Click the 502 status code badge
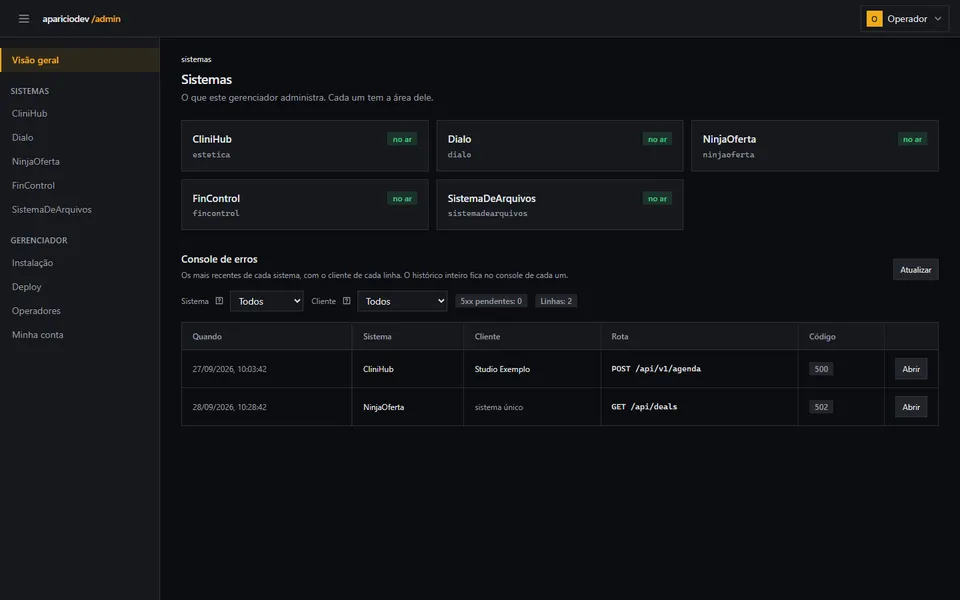 pos(821,407)
